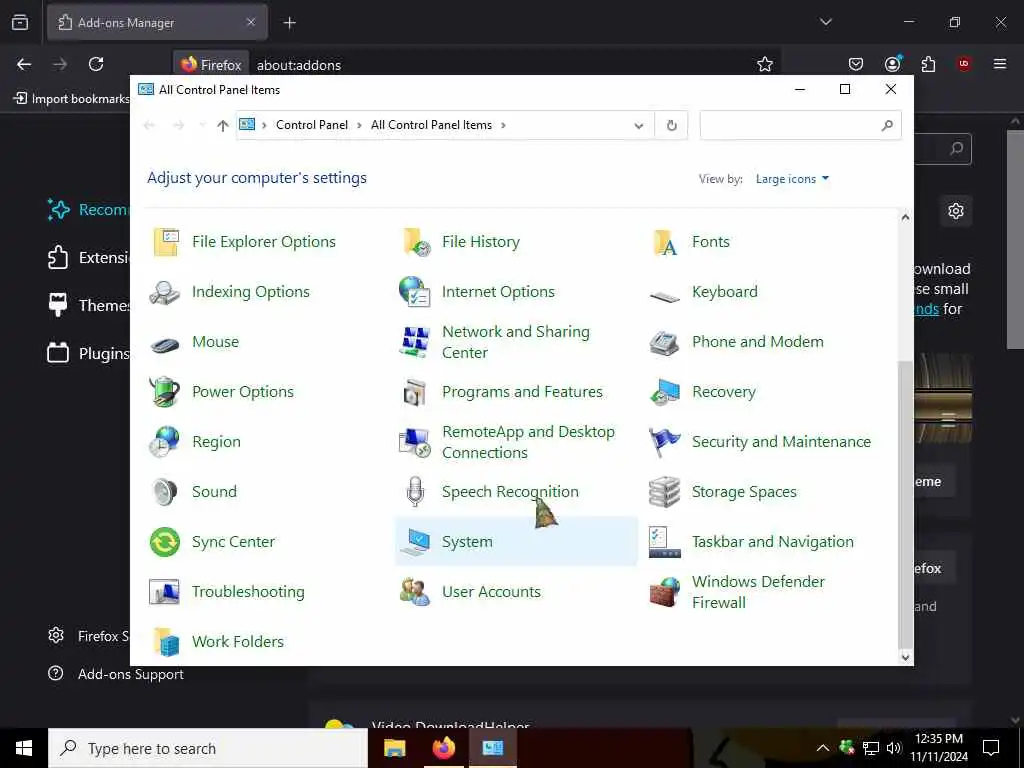The image size is (1024, 768).
Task: Click 'All Control Panel Items' breadcrumb segment
Action: click(x=431, y=125)
